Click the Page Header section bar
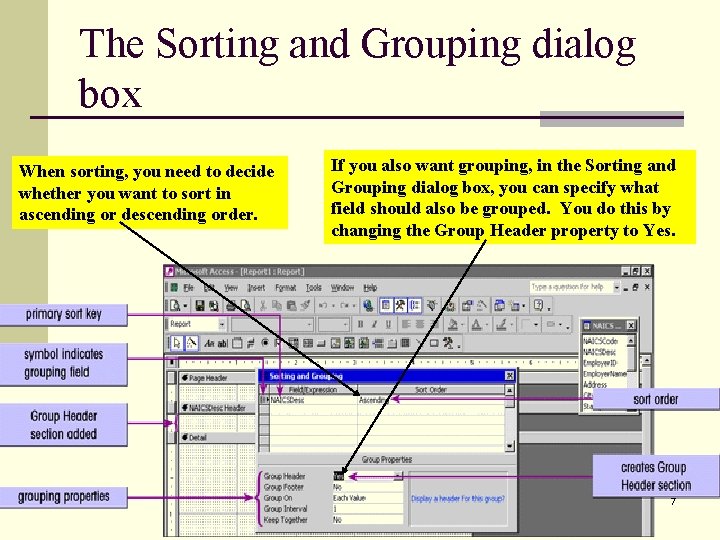 click(x=217, y=378)
